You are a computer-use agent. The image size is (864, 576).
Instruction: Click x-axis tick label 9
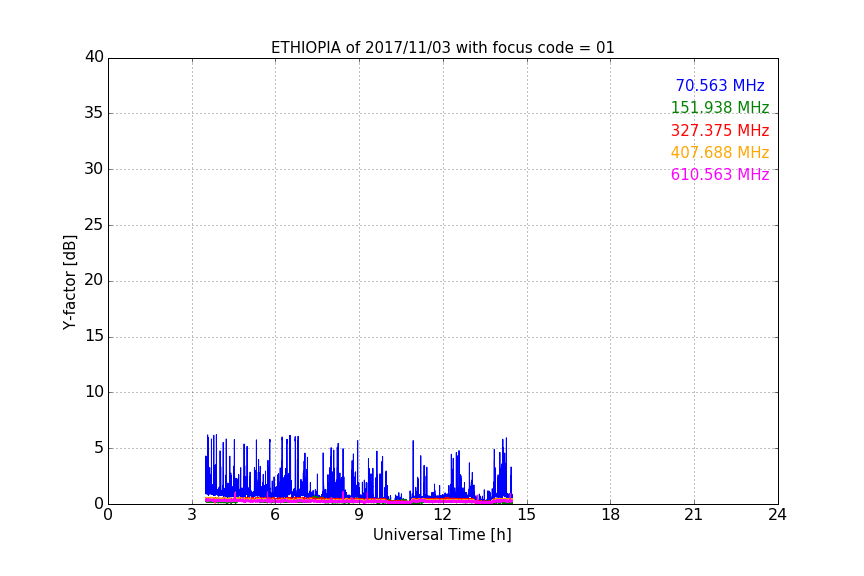359,515
